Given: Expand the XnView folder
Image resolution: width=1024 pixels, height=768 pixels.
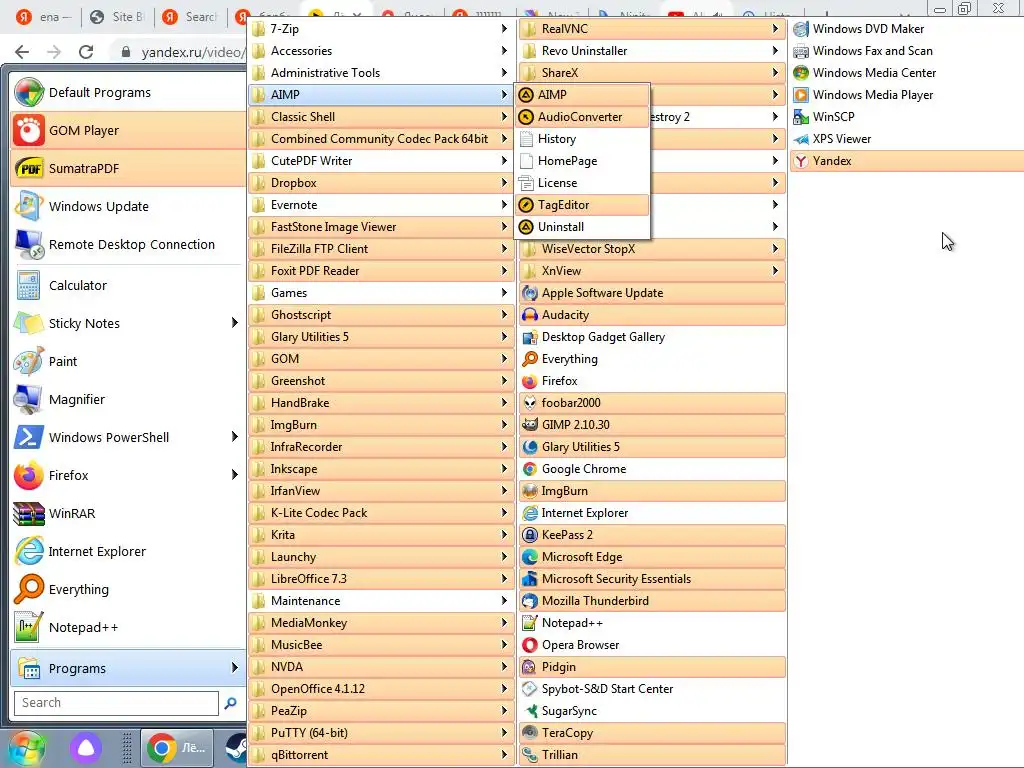Looking at the screenshot, I should coord(652,271).
